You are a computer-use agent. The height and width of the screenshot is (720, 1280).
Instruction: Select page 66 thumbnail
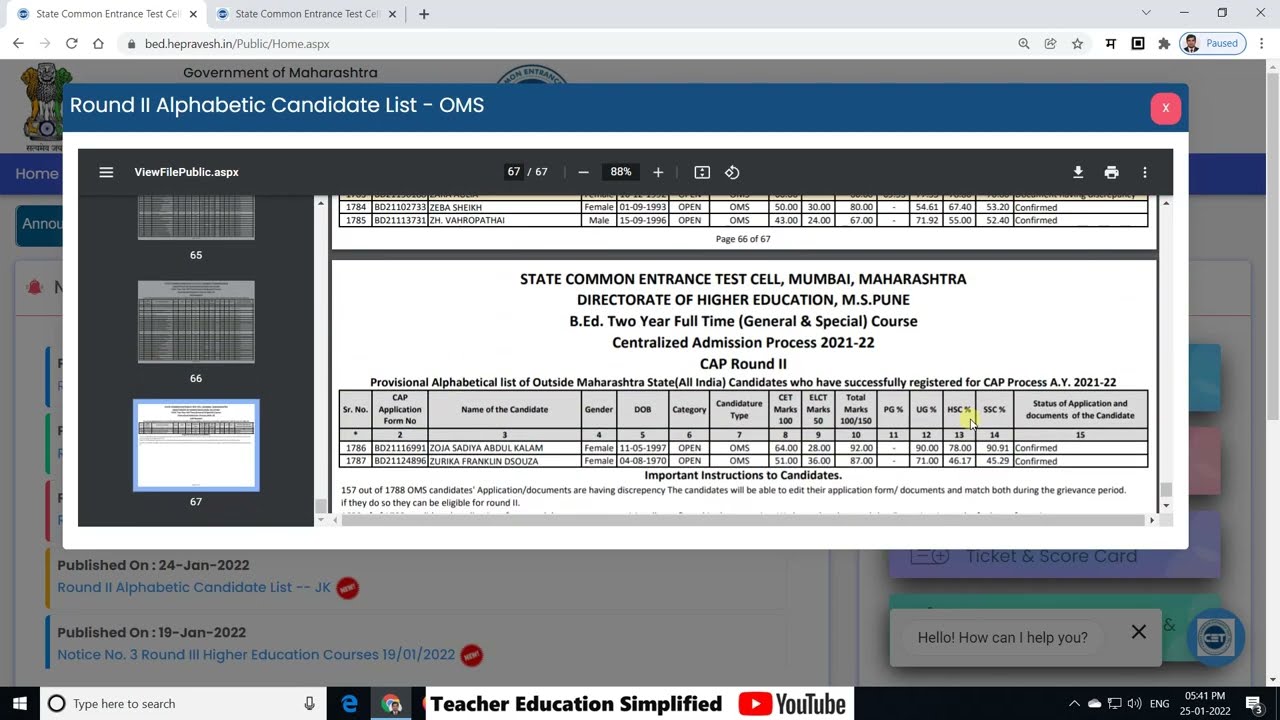click(196, 322)
